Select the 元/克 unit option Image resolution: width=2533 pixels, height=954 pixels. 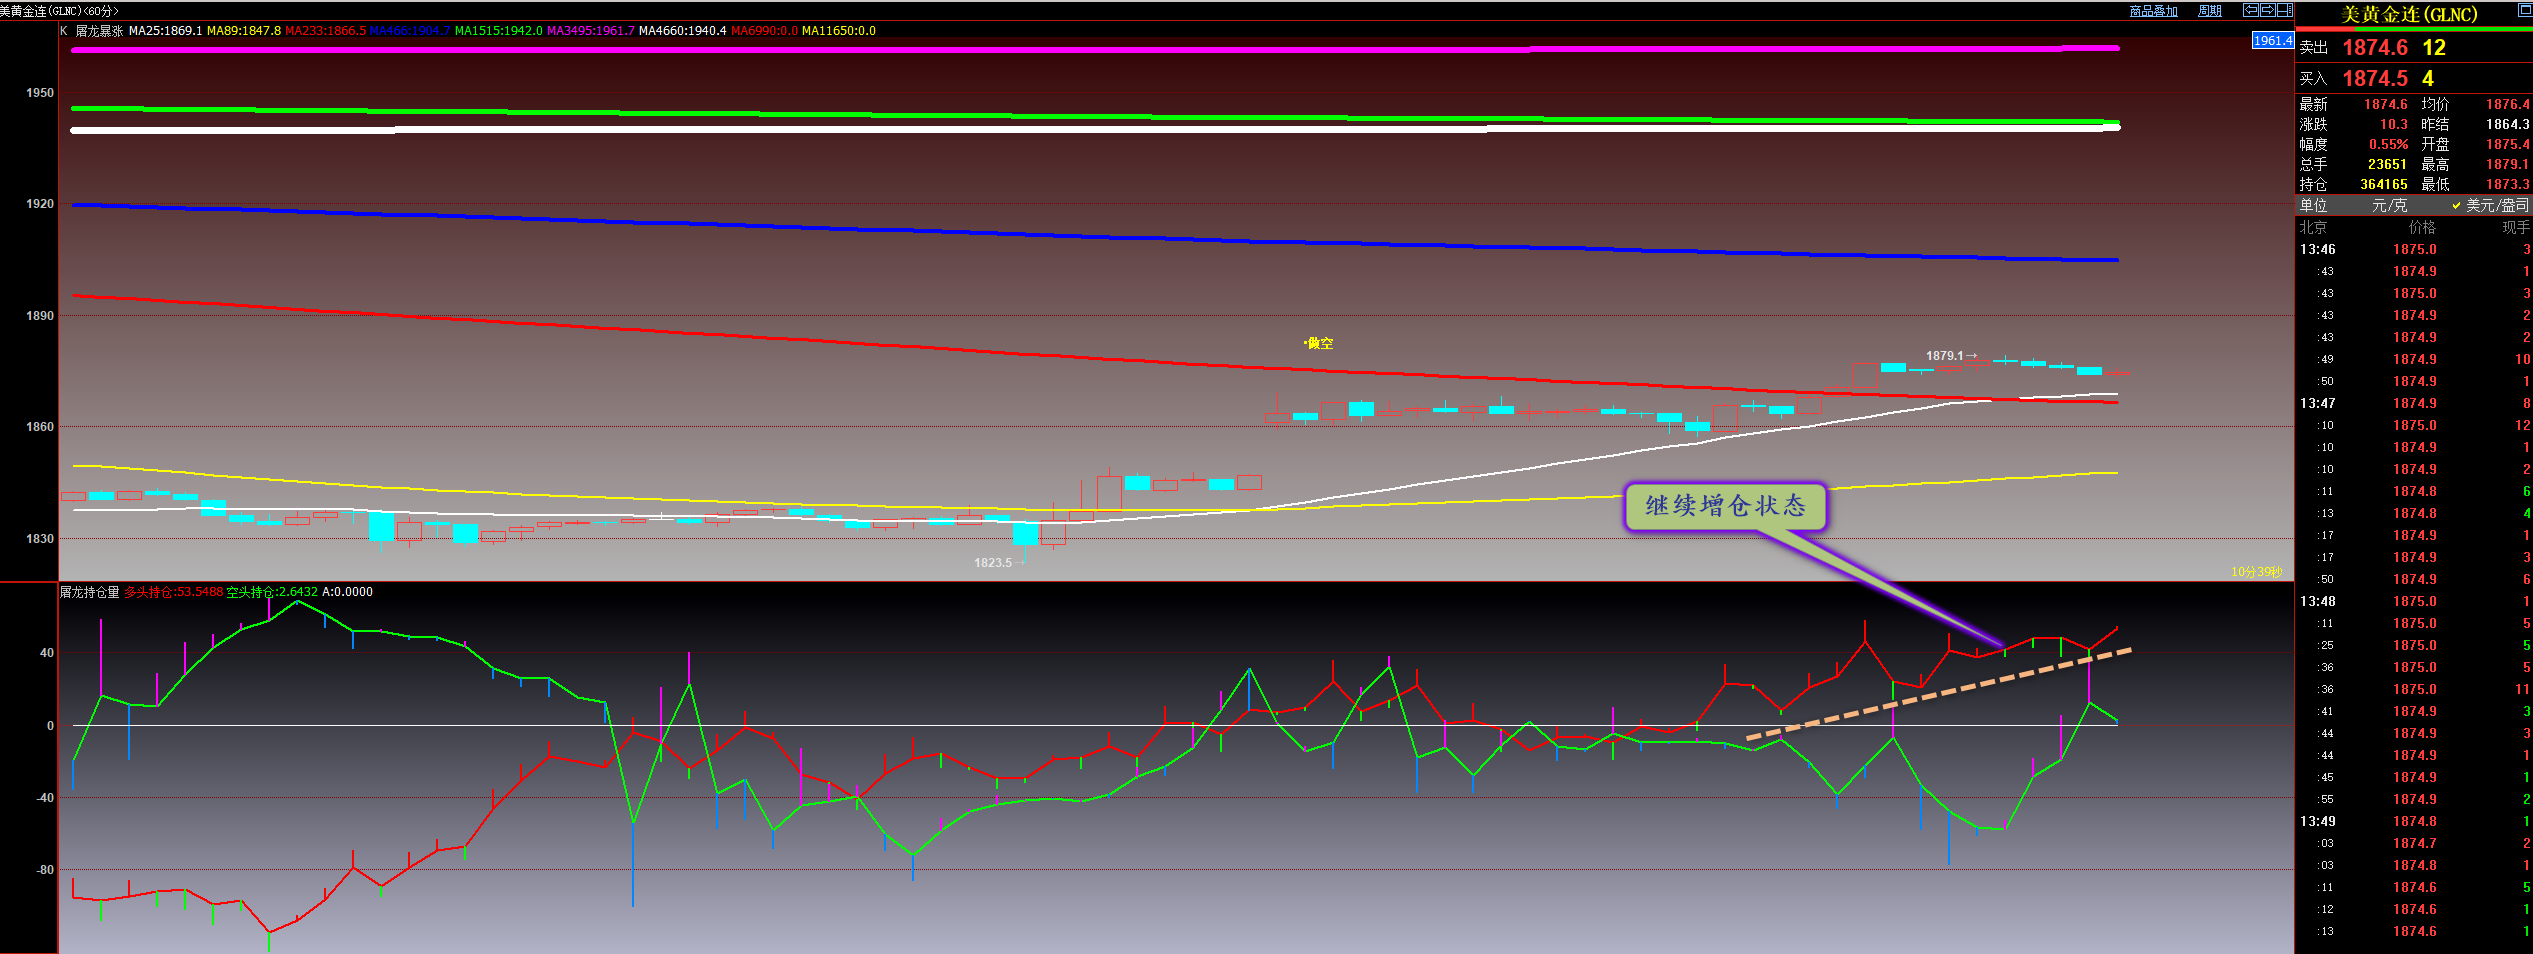coord(2389,205)
